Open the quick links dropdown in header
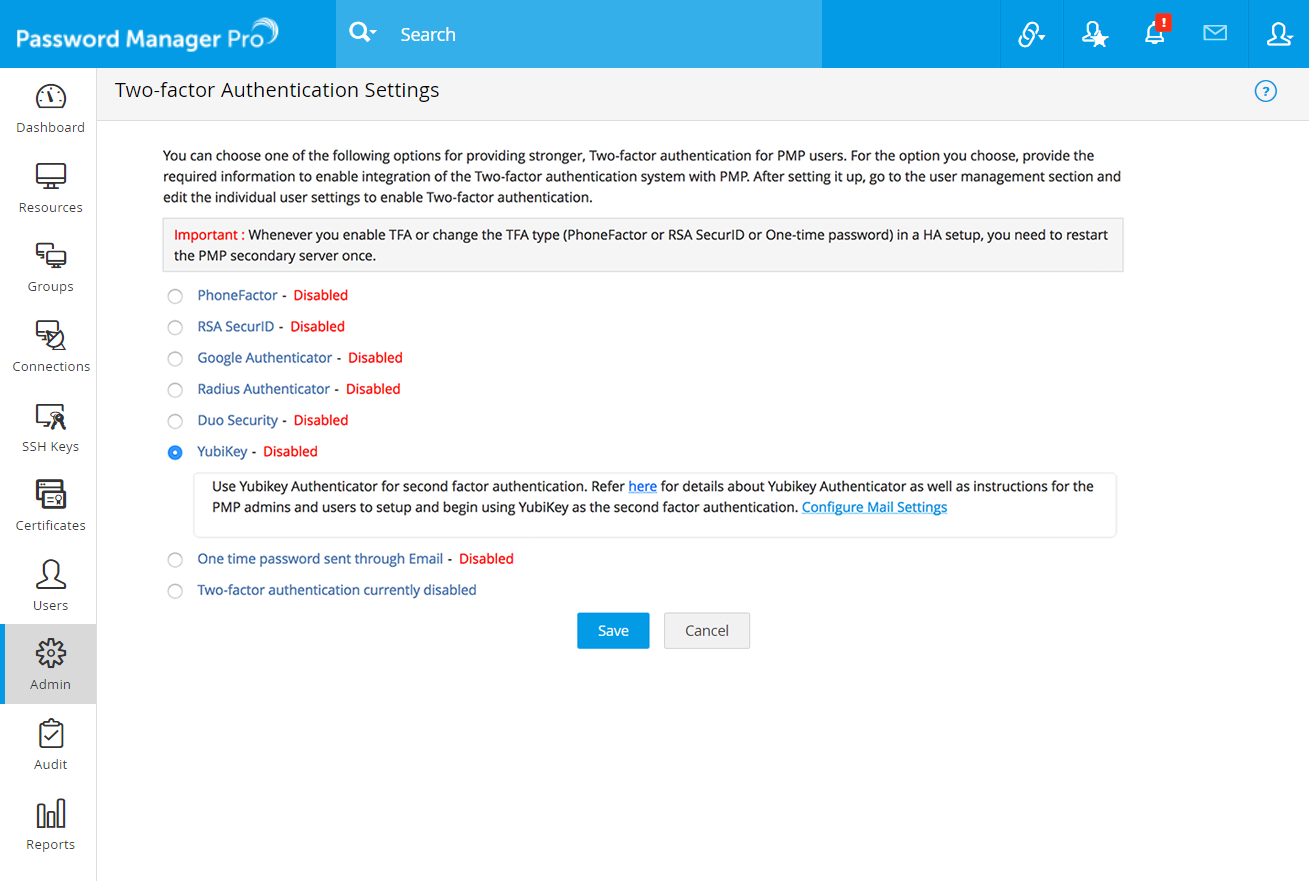The image size is (1309, 881). (x=1031, y=35)
